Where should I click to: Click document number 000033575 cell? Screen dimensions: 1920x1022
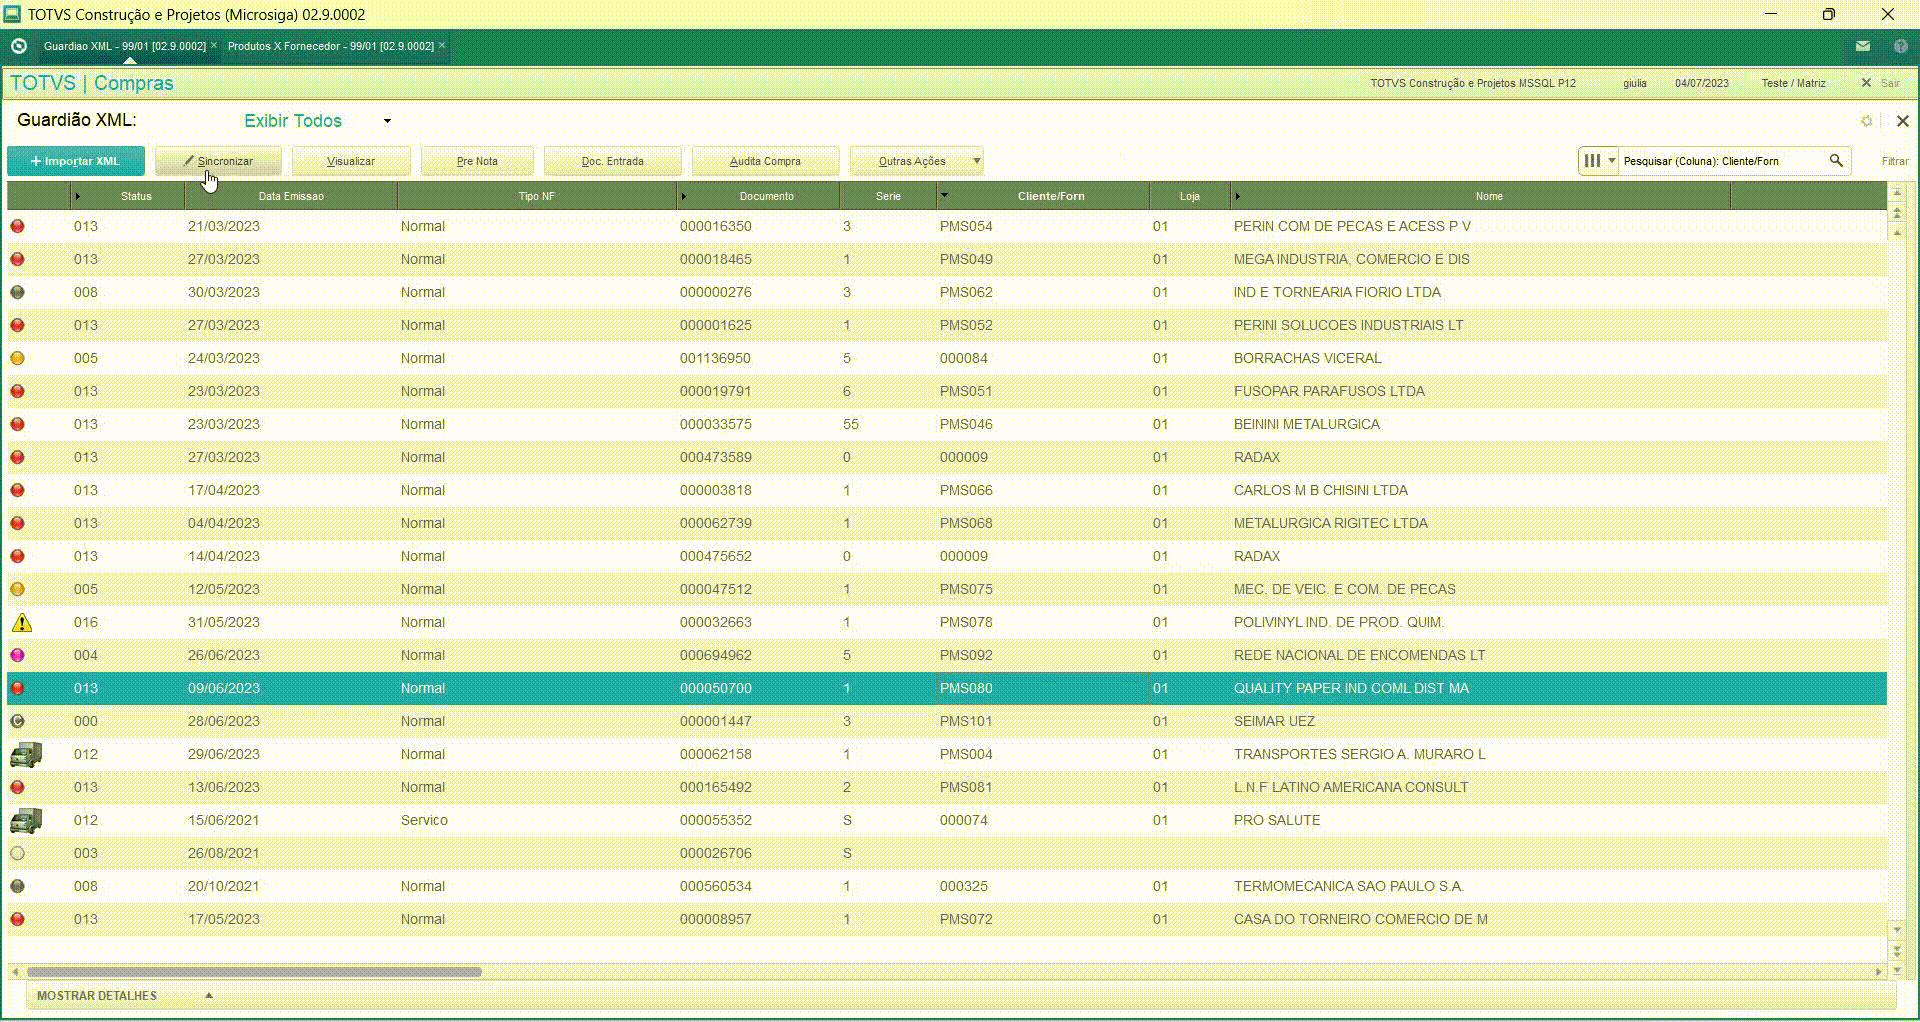(716, 424)
